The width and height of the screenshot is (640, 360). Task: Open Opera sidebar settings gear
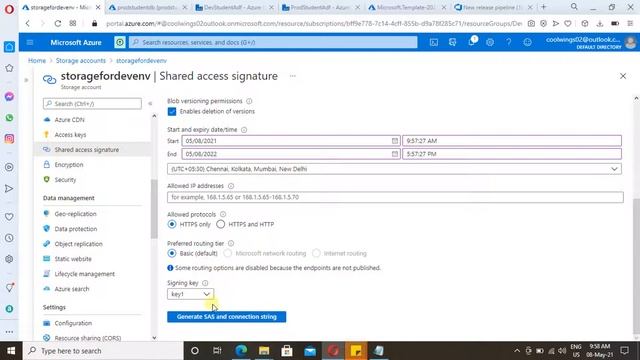[x=9, y=259]
